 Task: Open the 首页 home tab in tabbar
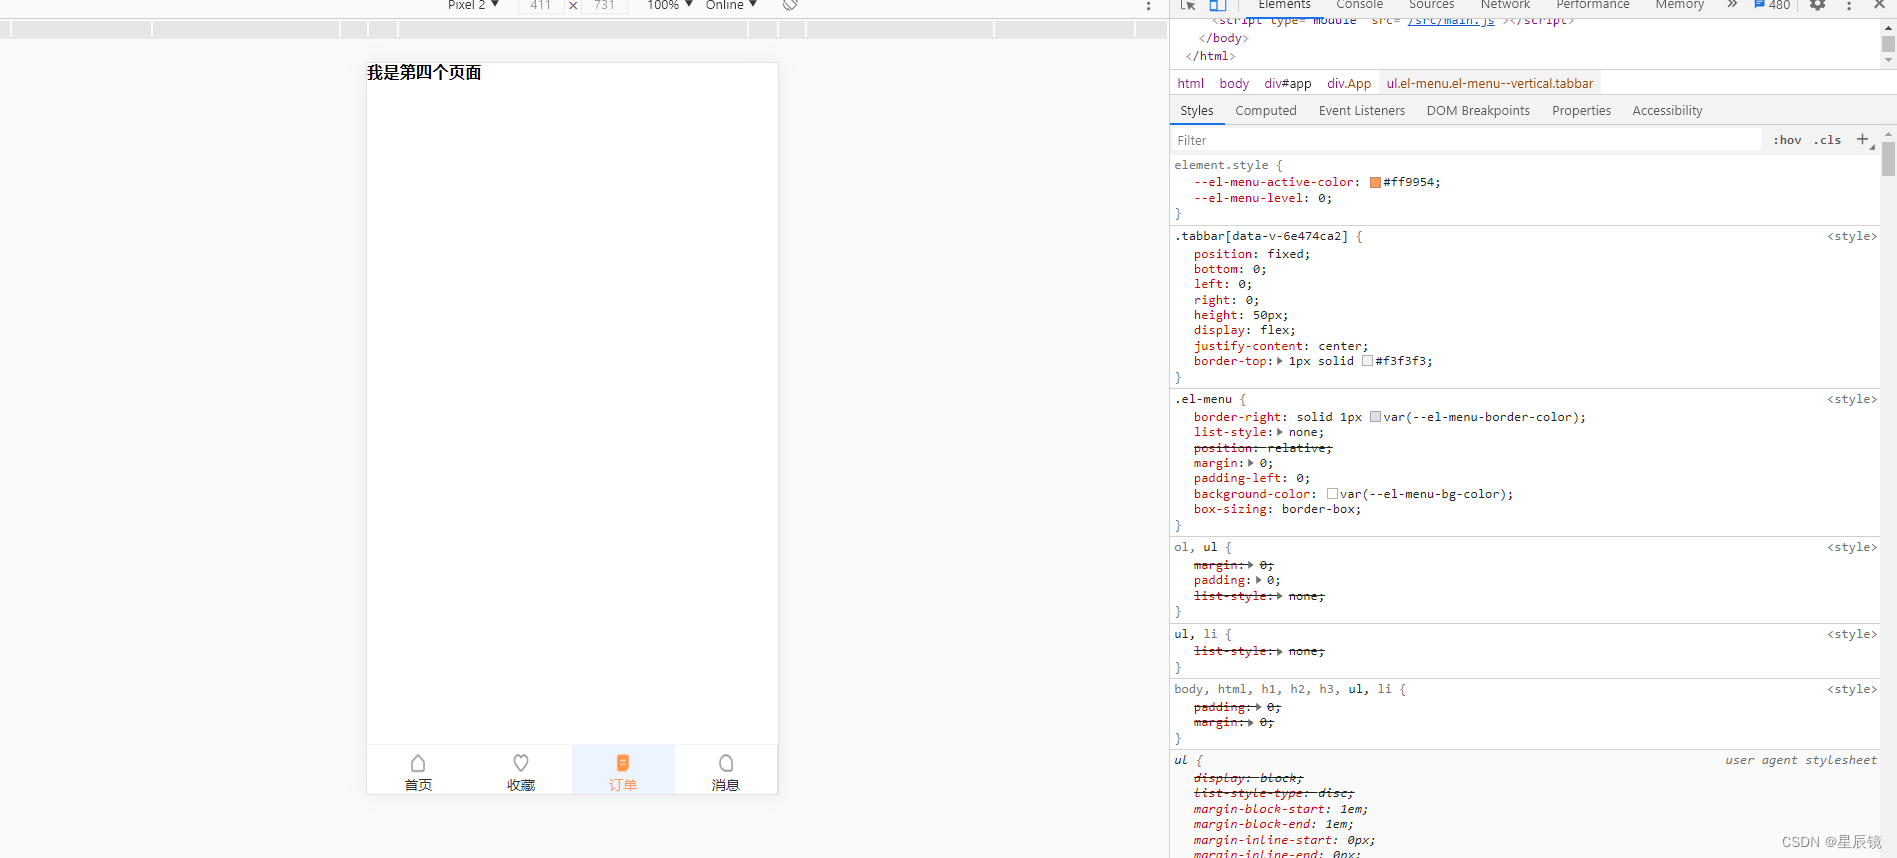[x=418, y=771]
